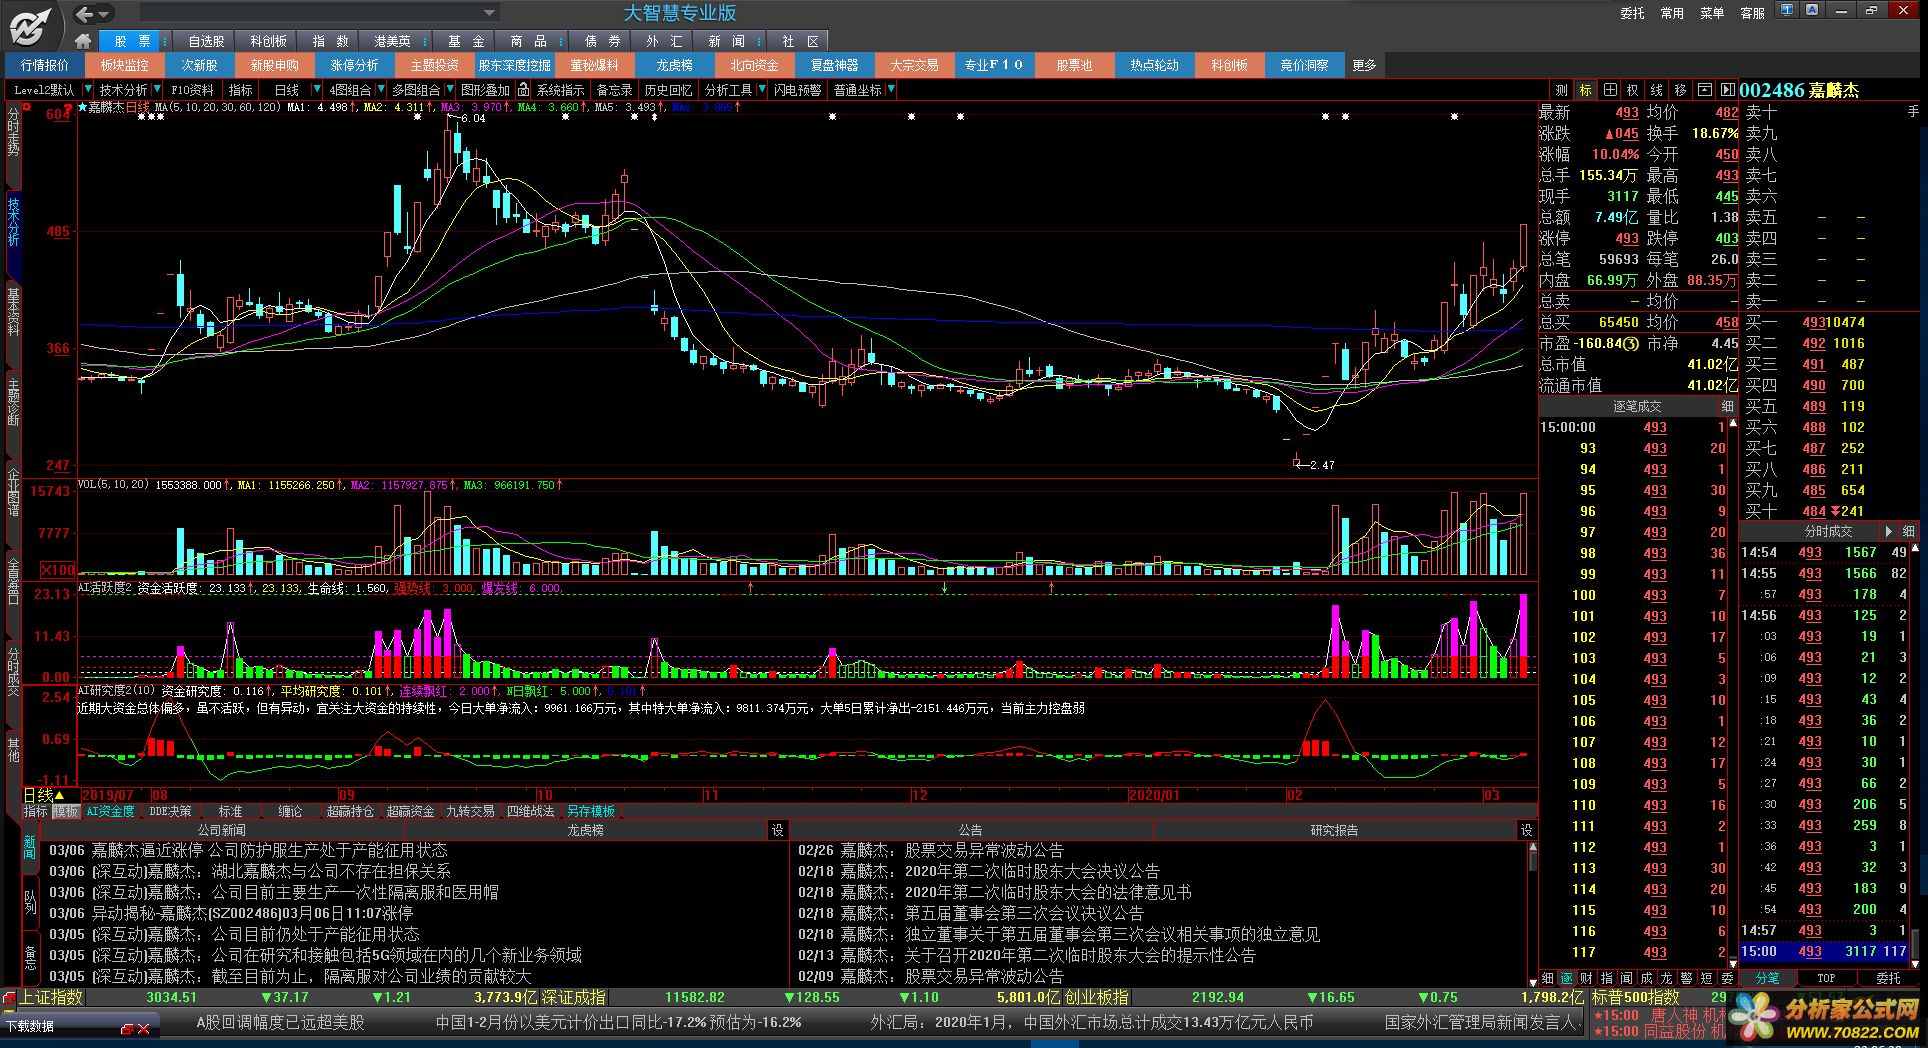
Task: Toggle 闪电预警 flash alert
Action: pos(797,90)
